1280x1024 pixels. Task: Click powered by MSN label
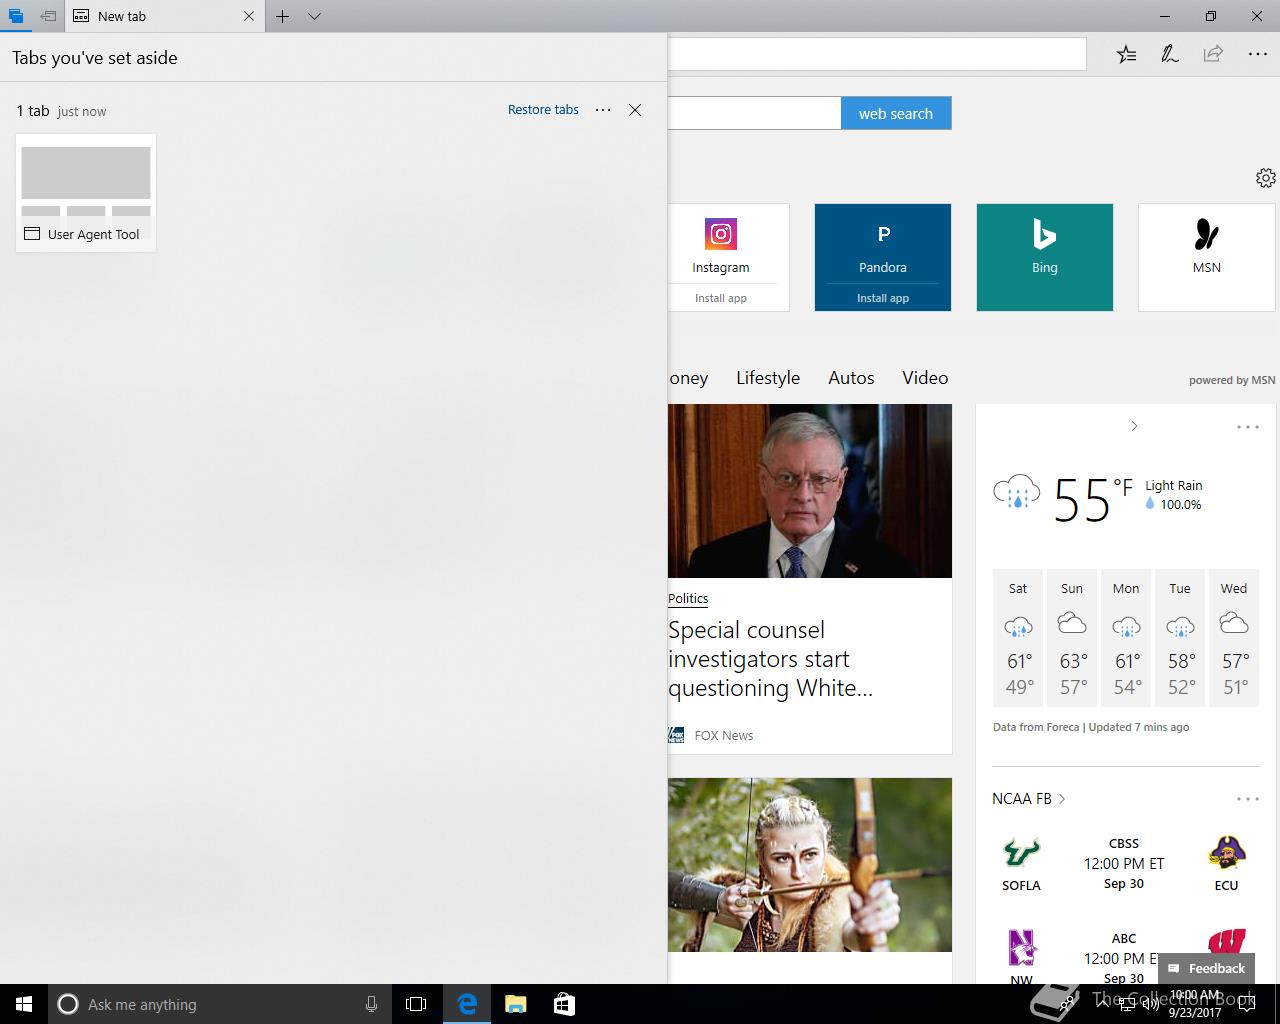(x=1232, y=380)
